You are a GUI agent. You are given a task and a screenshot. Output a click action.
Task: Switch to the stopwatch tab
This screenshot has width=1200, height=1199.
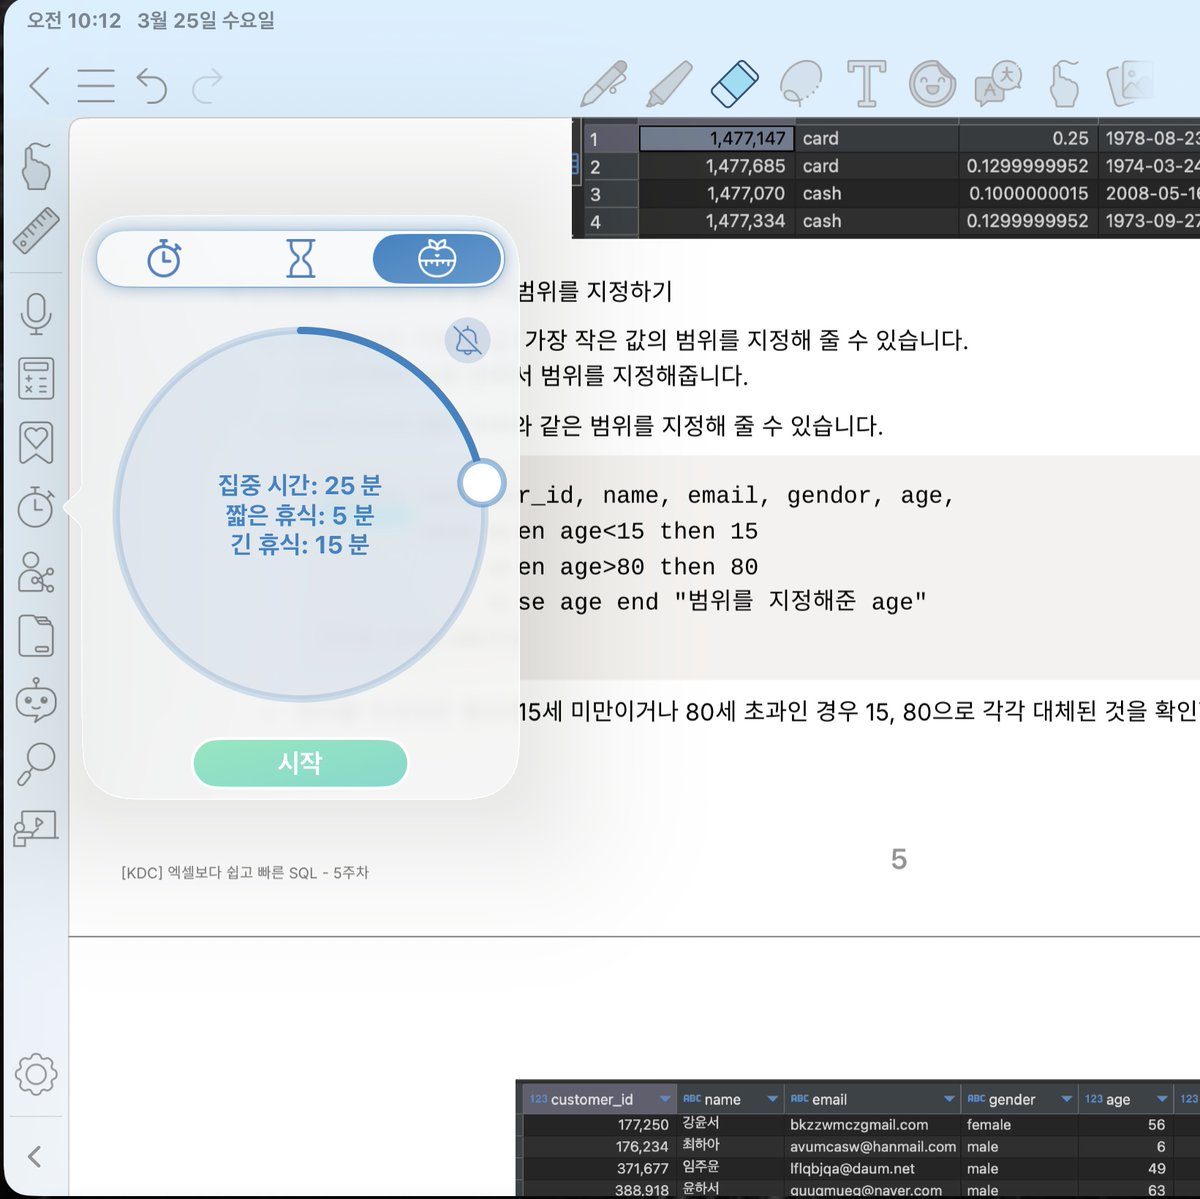[164, 259]
